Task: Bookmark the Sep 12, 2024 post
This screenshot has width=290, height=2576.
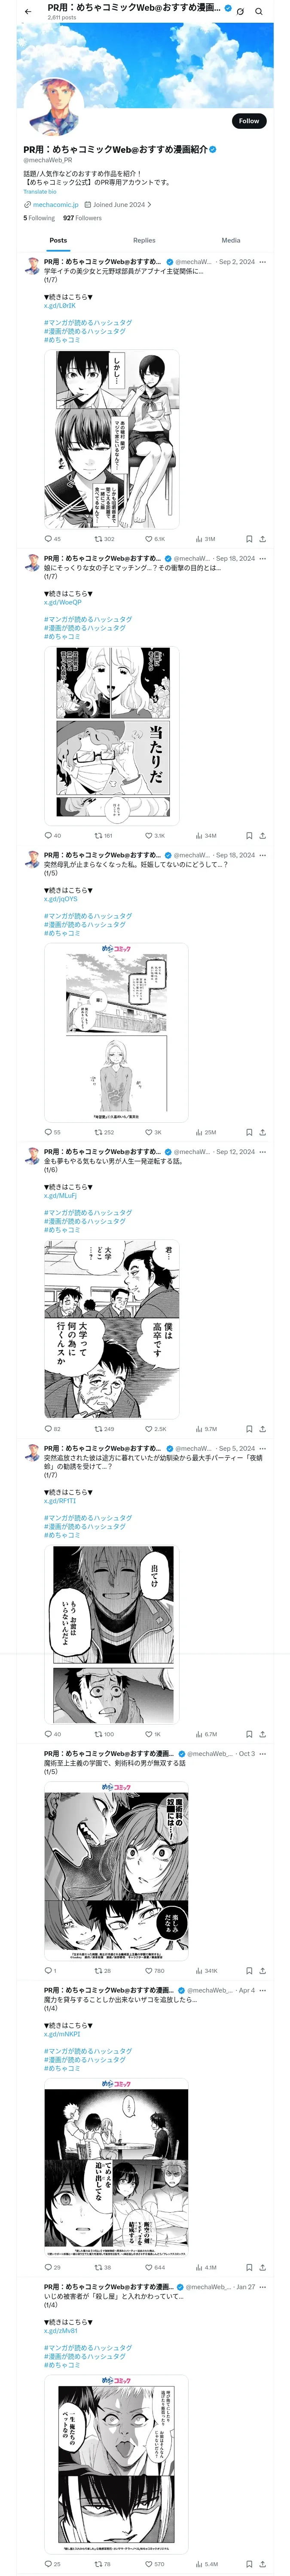Action: [249, 1429]
